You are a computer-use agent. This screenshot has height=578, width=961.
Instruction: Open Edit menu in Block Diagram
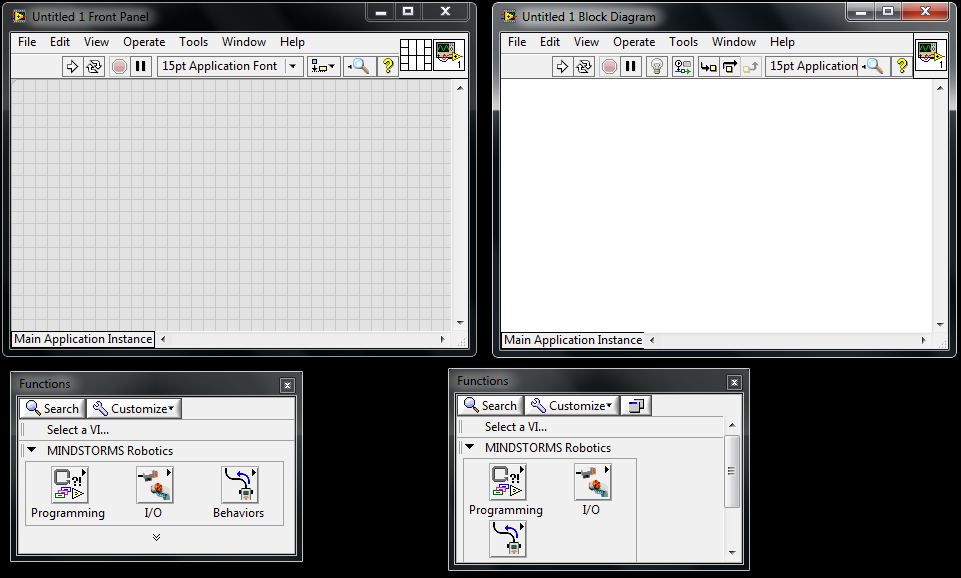[x=550, y=42]
